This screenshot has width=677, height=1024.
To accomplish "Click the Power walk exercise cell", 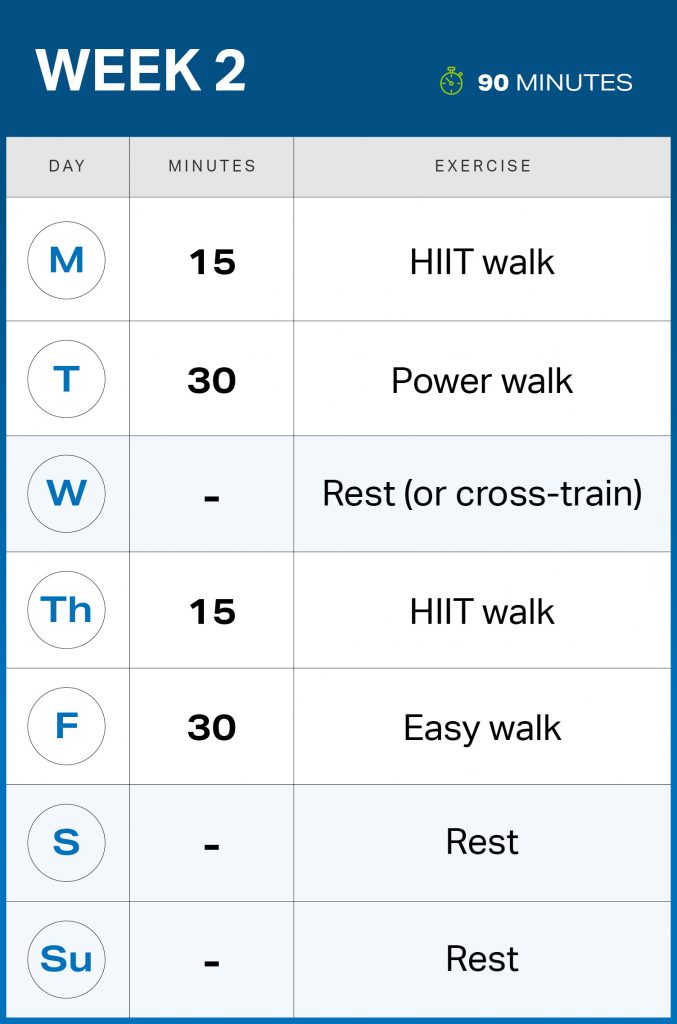I will point(482,380).
